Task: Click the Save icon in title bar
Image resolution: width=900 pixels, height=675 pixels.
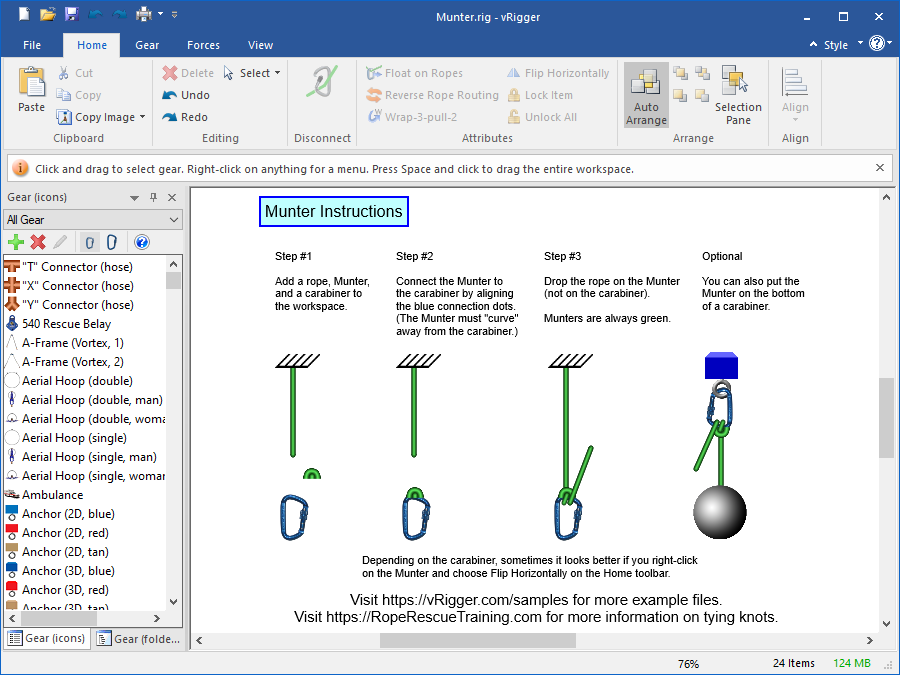Action: [x=72, y=15]
